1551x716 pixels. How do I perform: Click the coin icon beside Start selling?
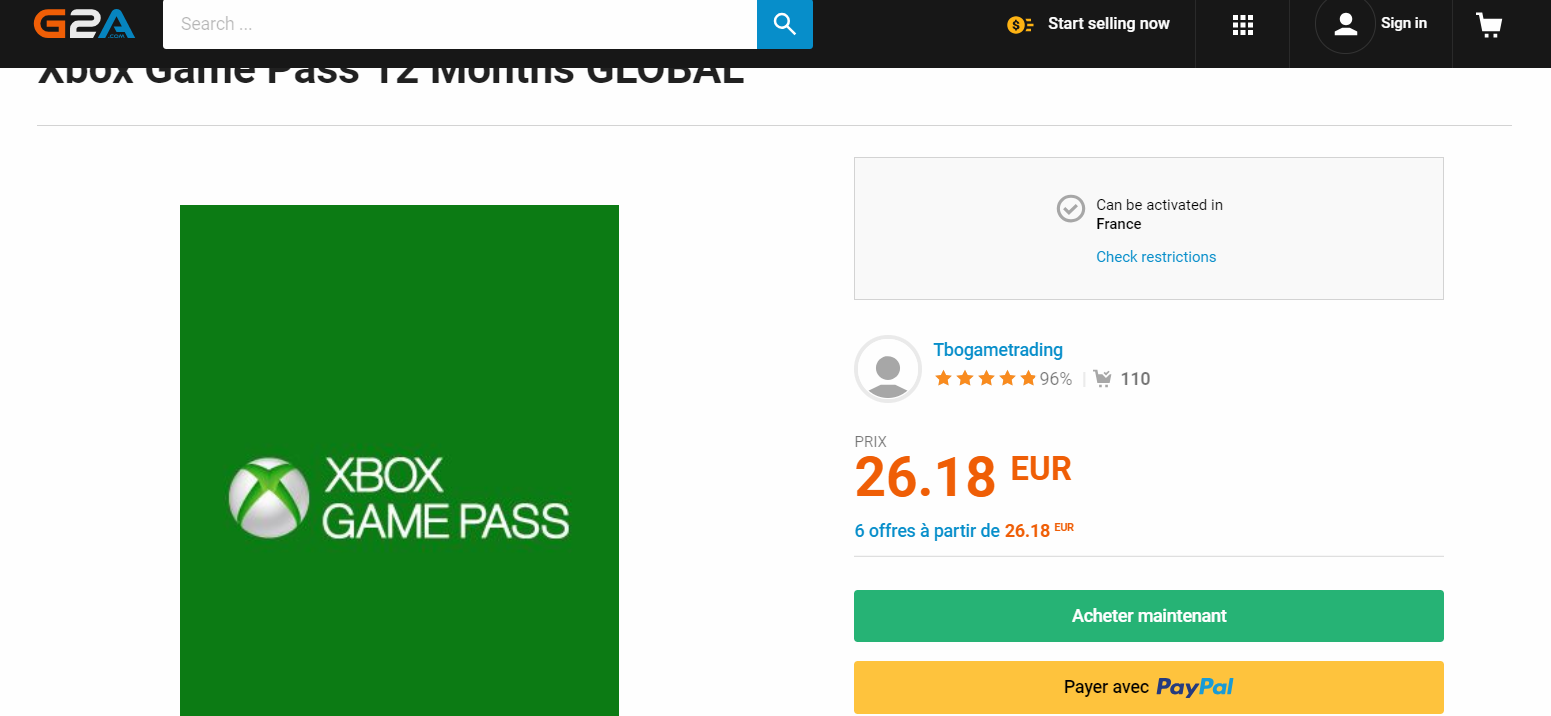click(x=1020, y=24)
